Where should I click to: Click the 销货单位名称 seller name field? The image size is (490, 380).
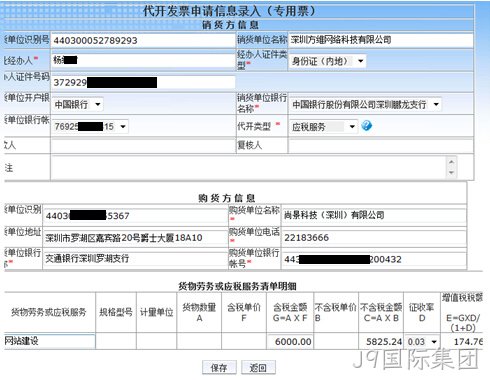381,40
